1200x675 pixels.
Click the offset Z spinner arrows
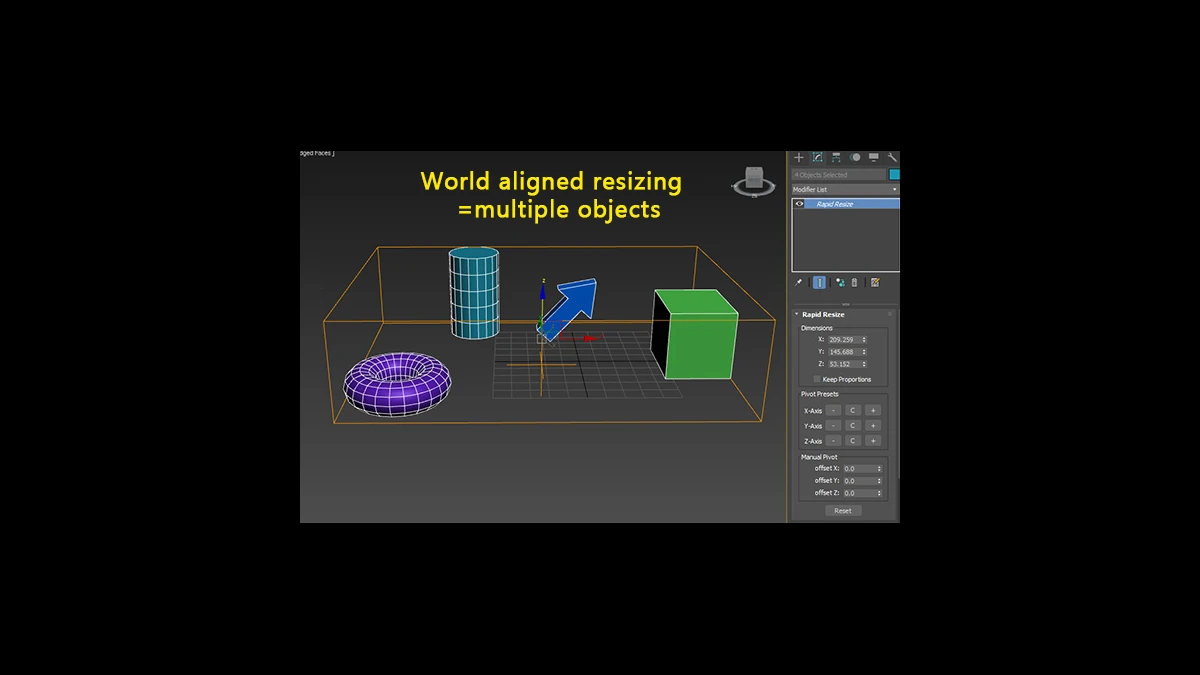[880, 493]
